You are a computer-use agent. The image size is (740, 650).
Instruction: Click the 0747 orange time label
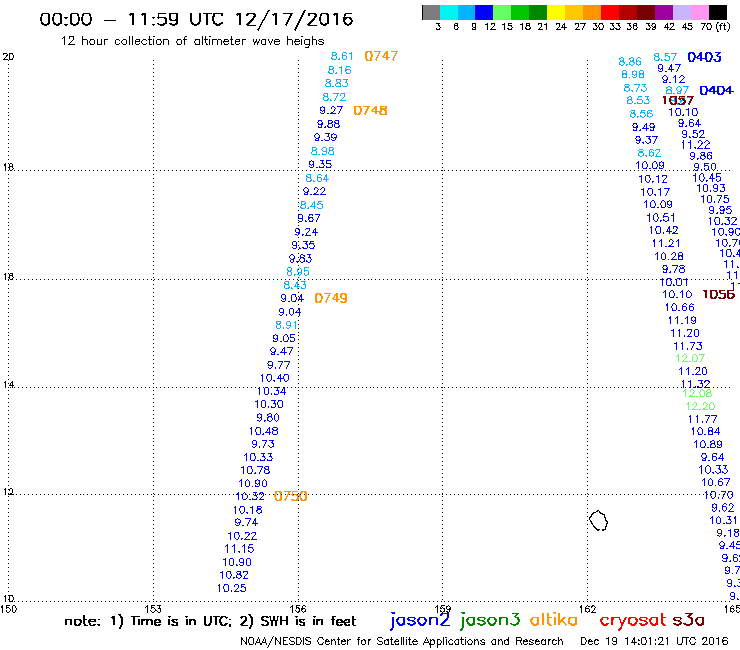tap(381, 56)
